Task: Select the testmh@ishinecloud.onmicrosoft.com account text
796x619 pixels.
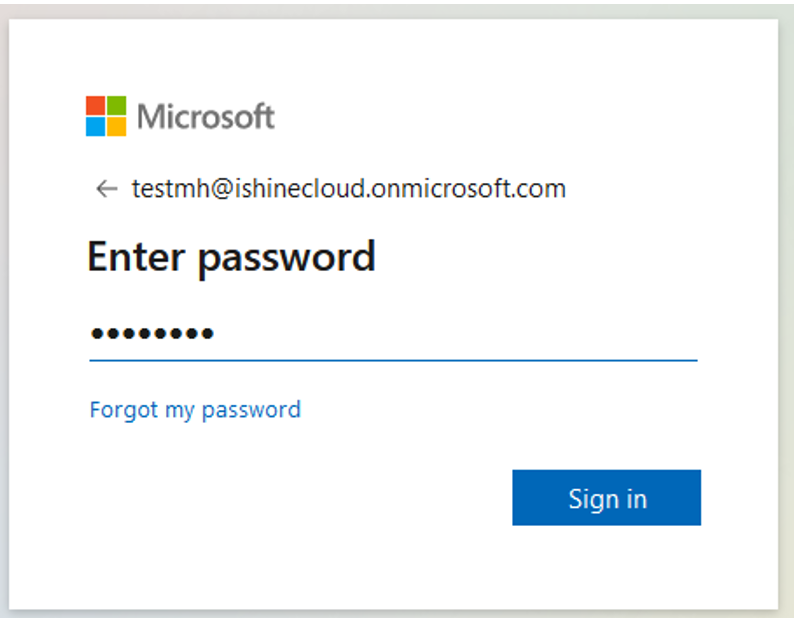Action: click(x=349, y=188)
